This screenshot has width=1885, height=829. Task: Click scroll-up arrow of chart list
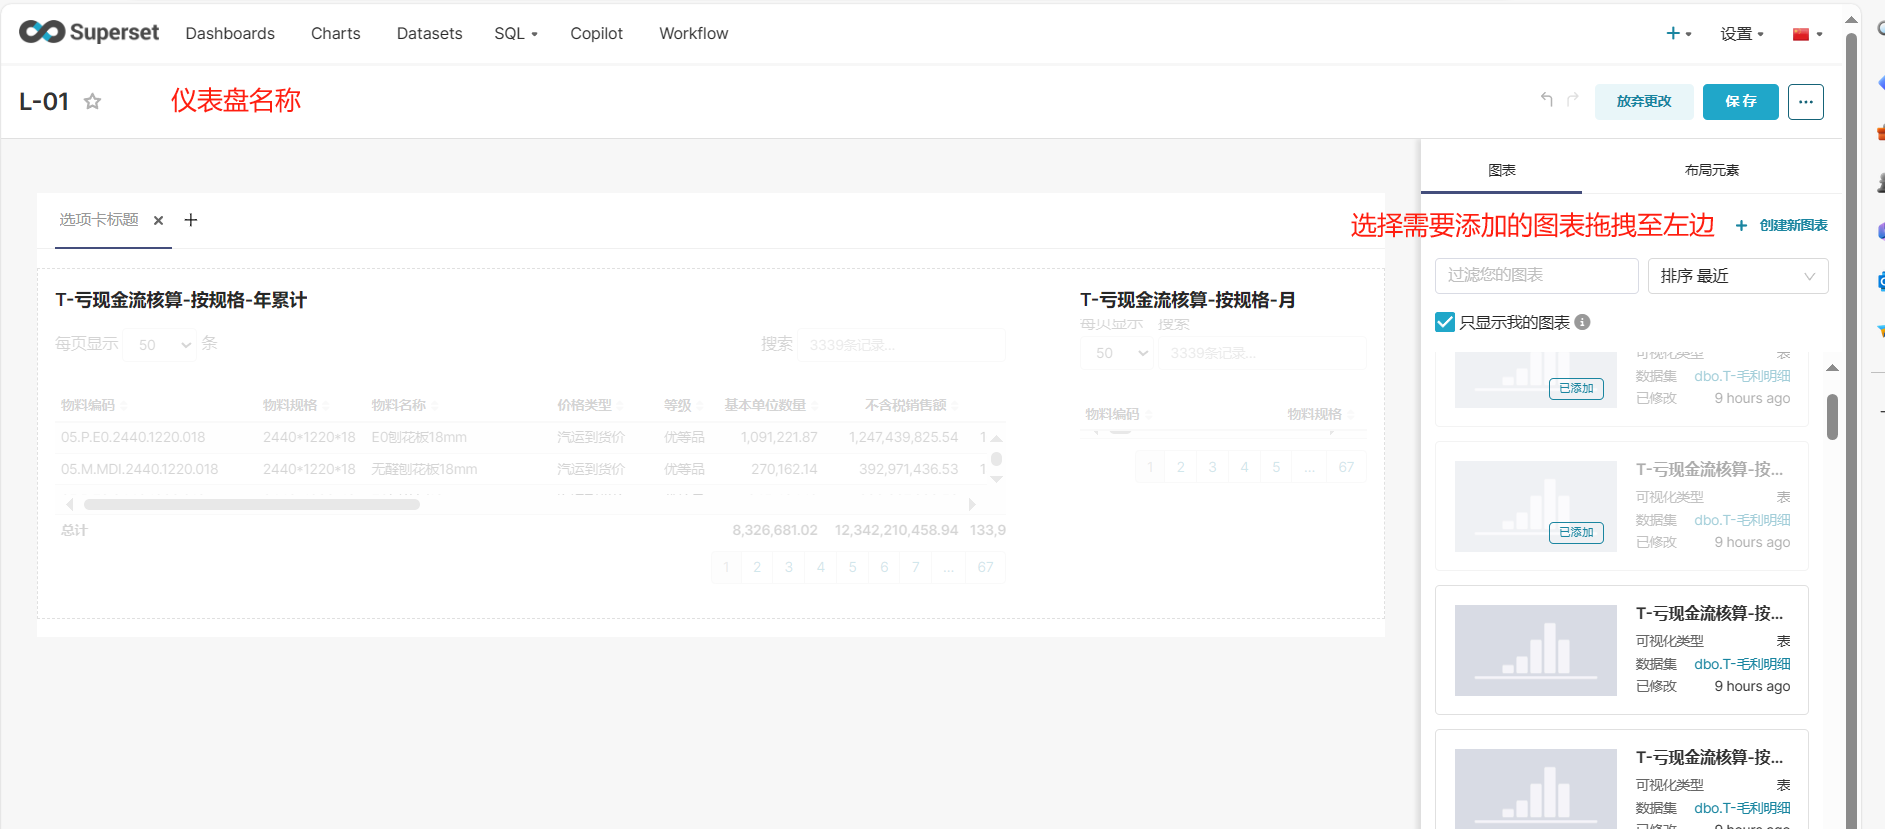[1832, 368]
